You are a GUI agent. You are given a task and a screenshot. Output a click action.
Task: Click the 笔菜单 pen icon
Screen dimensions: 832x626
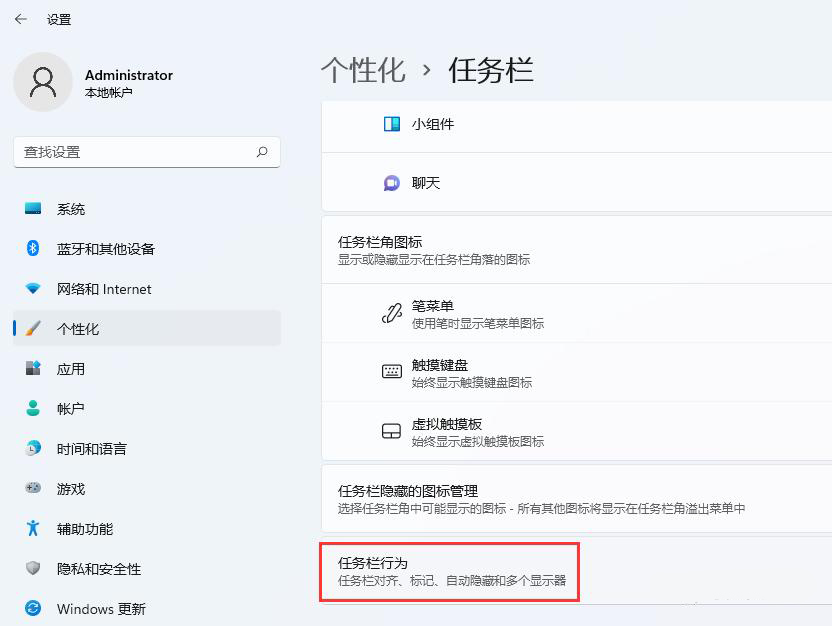(392, 314)
